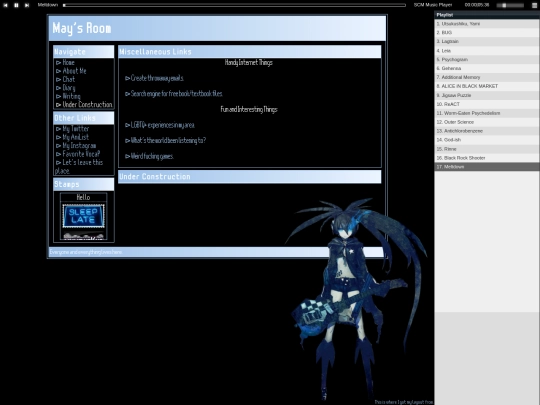Seek within the Meltdown progress bar
540x405 pixels.
[x=234, y=5]
